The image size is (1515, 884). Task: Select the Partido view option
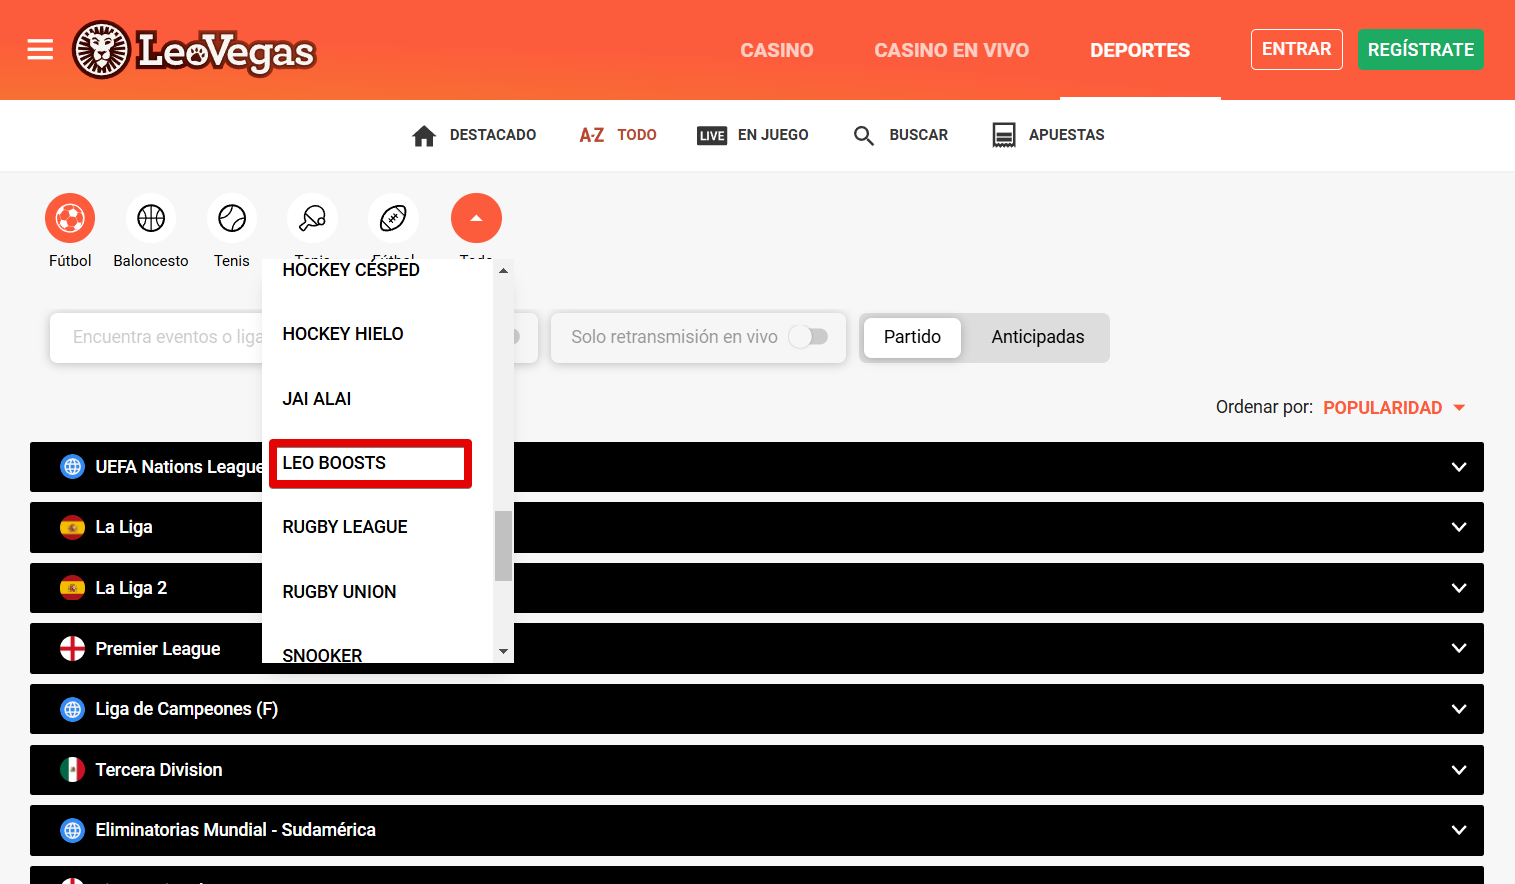tap(912, 337)
